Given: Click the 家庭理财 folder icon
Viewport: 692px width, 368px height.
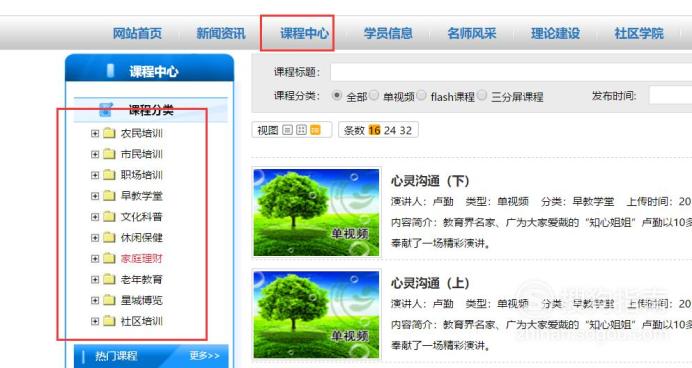Looking at the screenshot, I should [109, 258].
